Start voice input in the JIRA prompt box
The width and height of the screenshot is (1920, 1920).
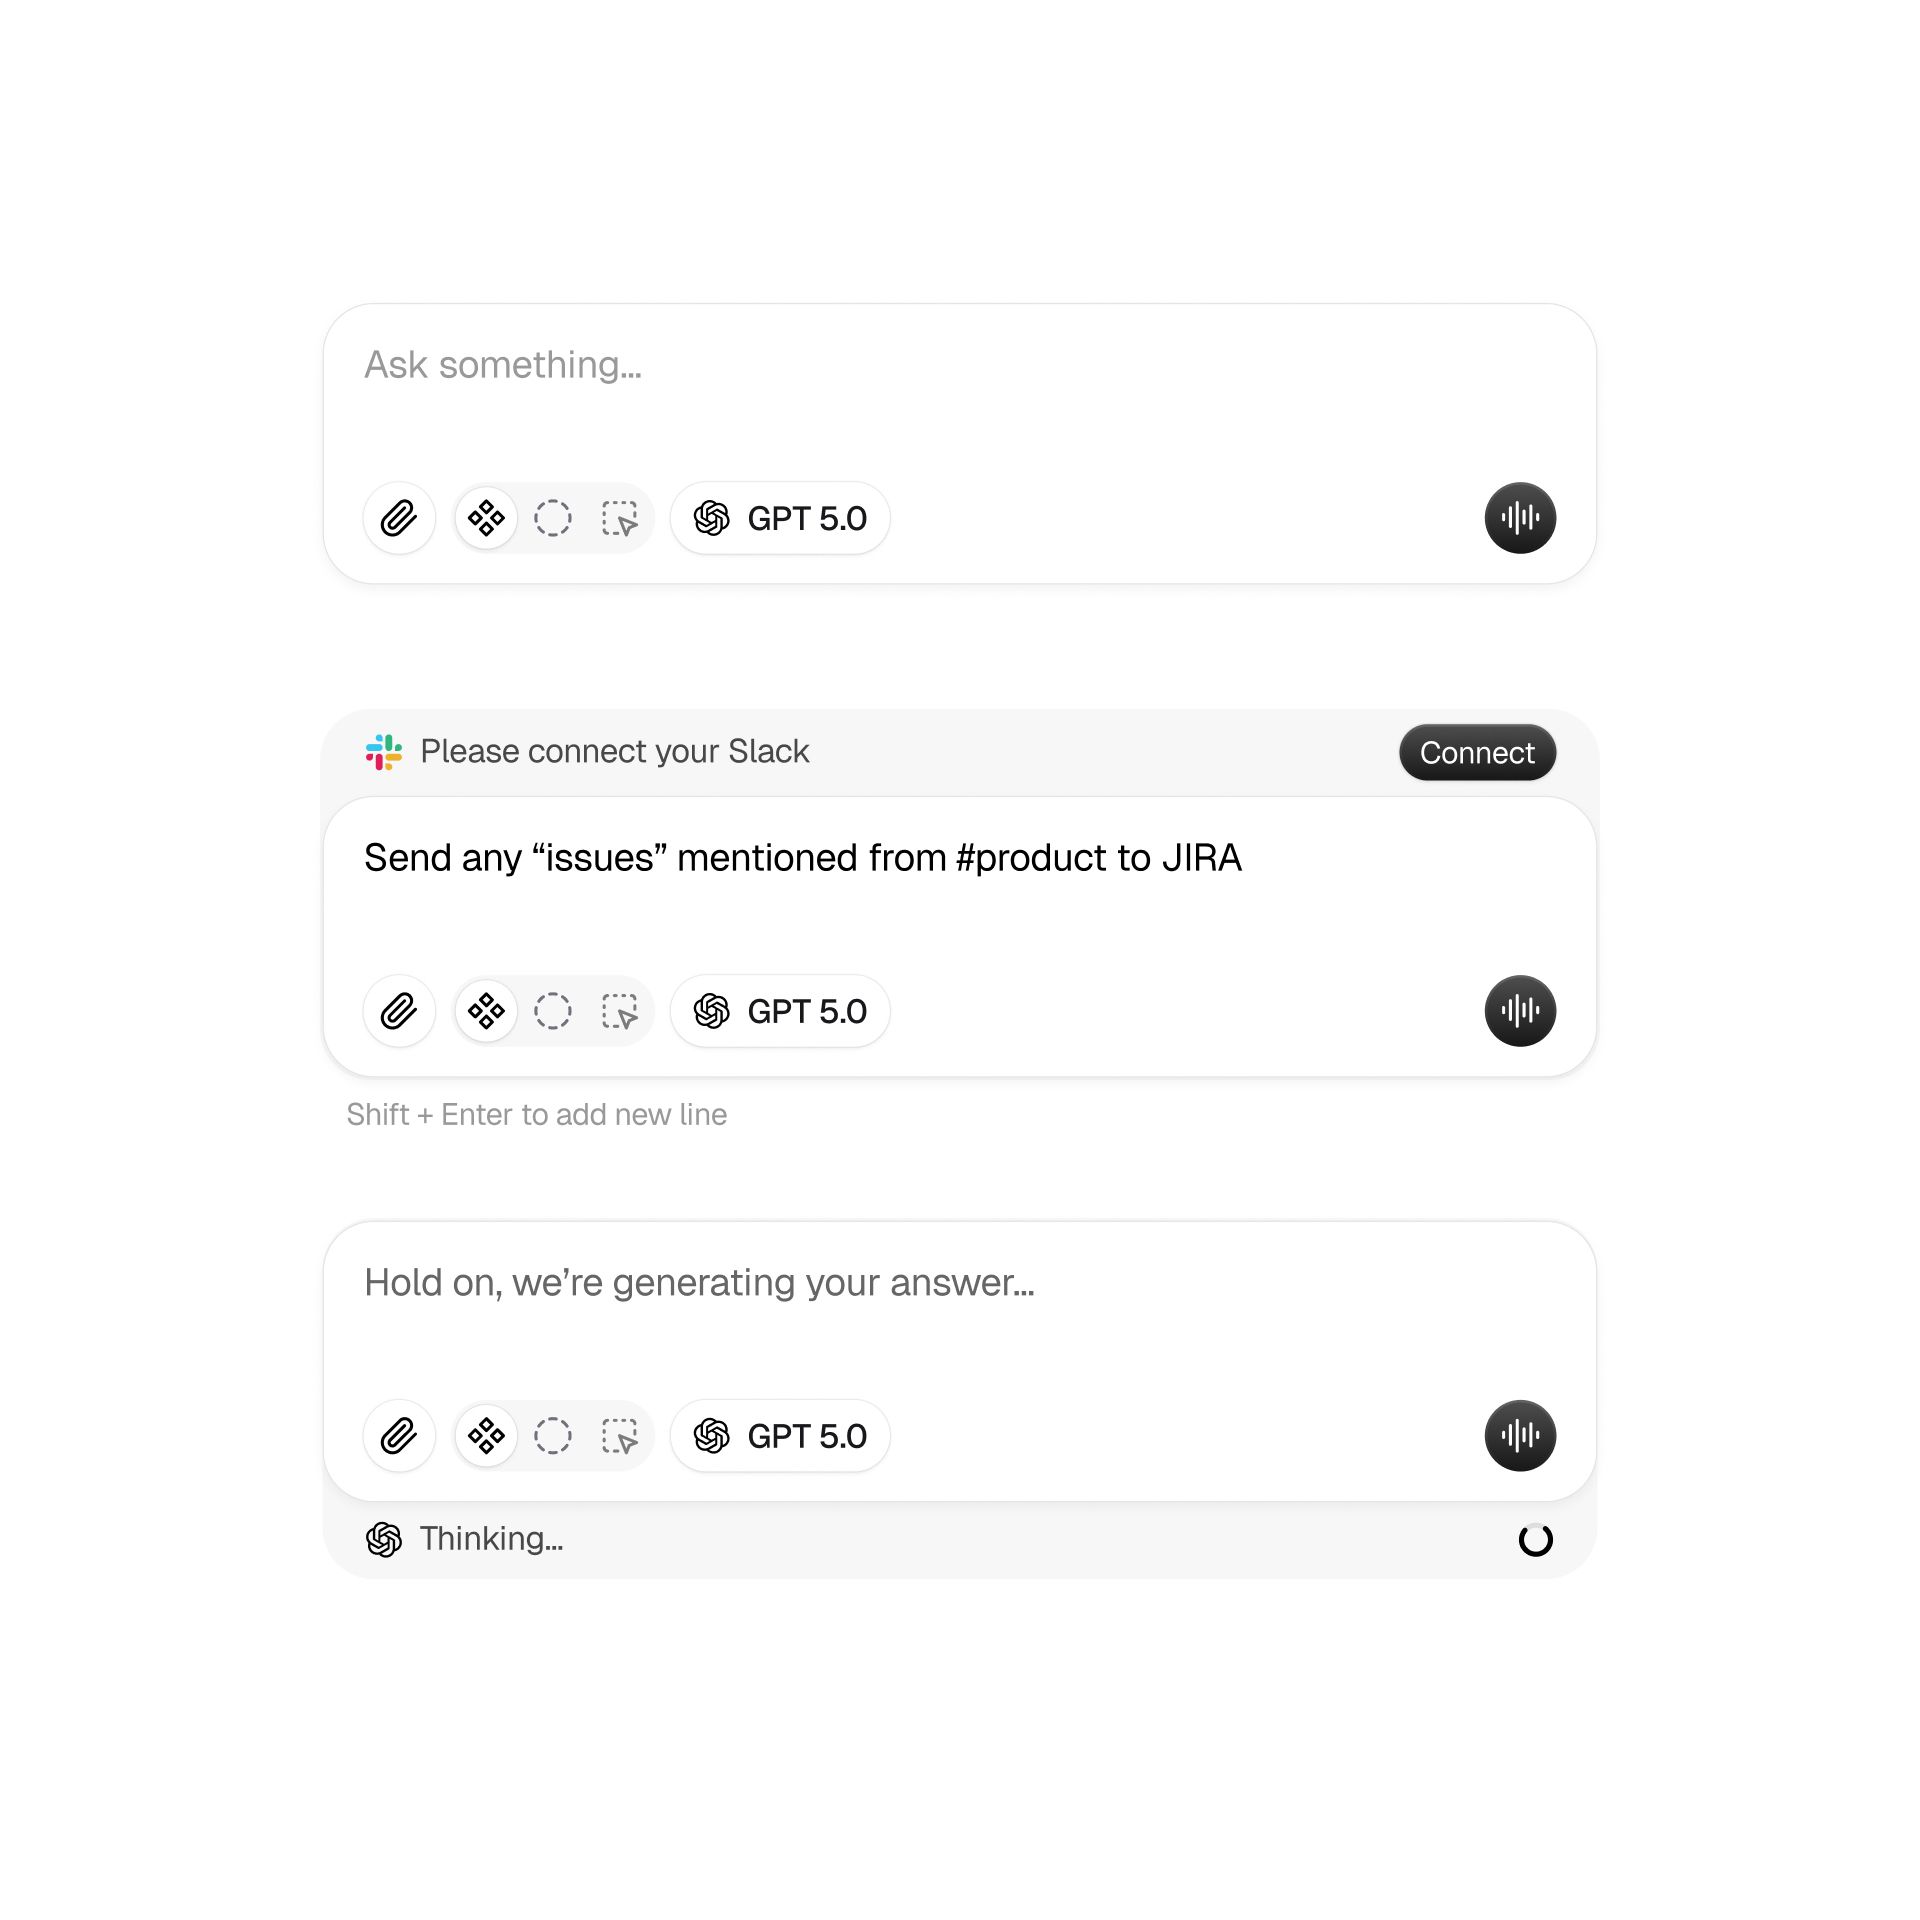point(1519,1011)
